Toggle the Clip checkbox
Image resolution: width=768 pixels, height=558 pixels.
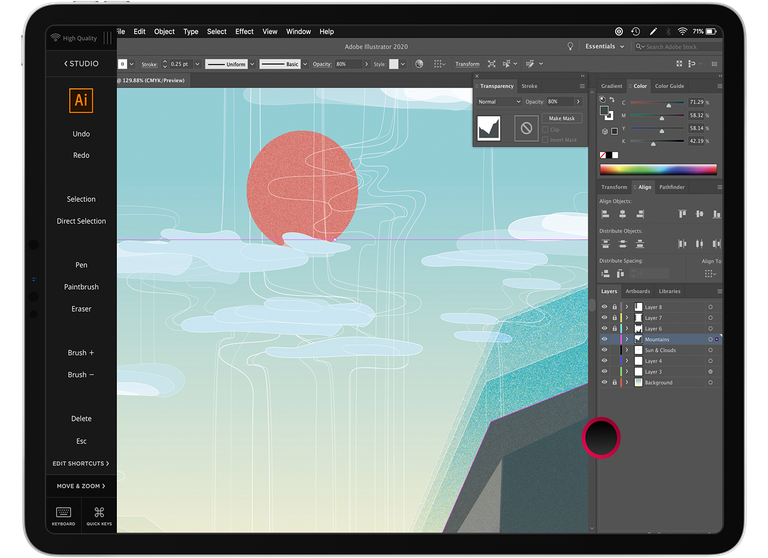[x=545, y=129]
